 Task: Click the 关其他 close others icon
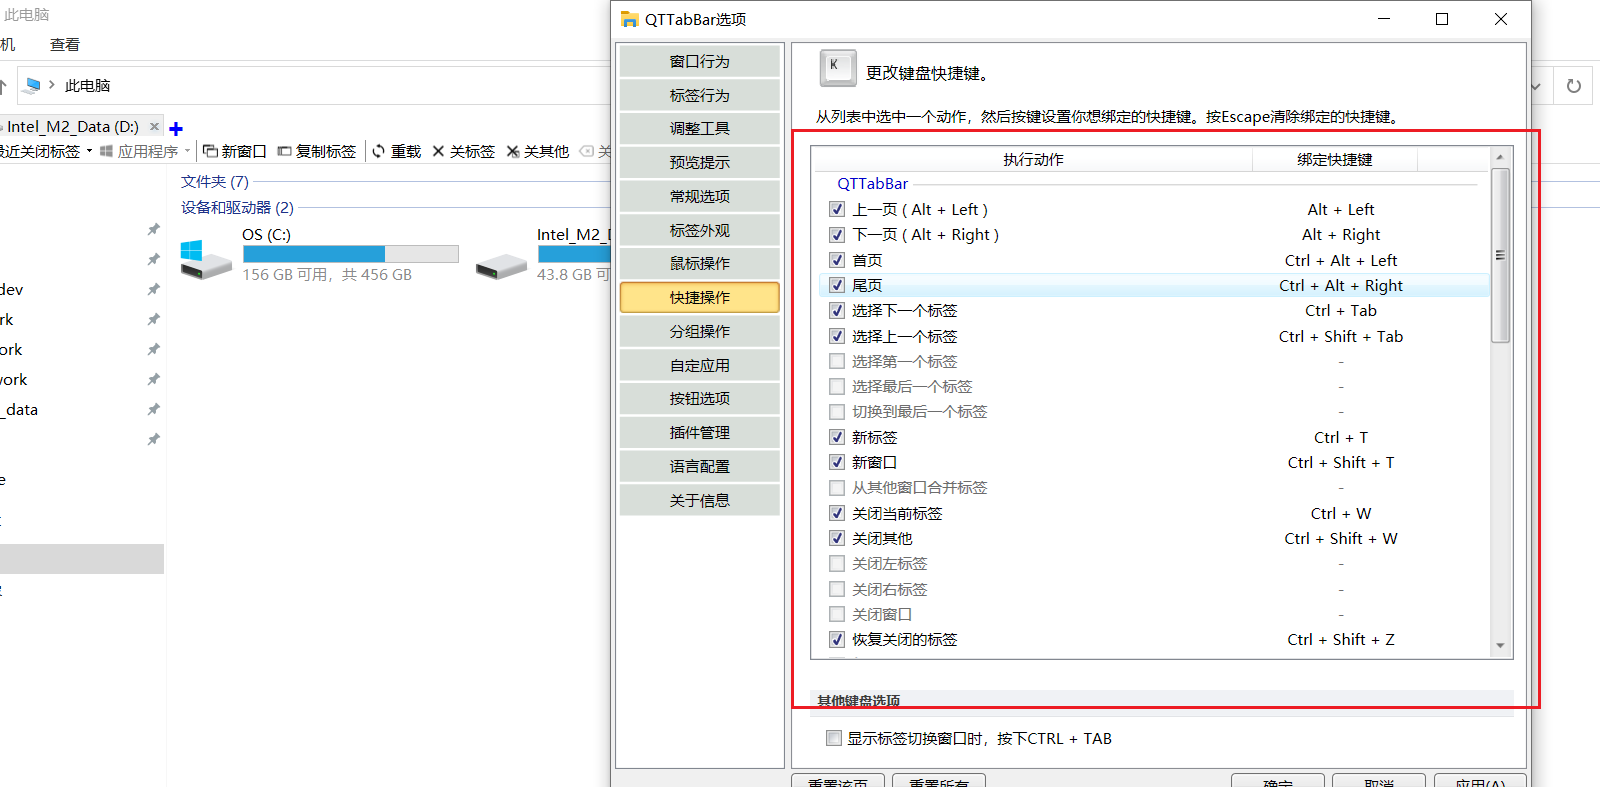coord(513,151)
